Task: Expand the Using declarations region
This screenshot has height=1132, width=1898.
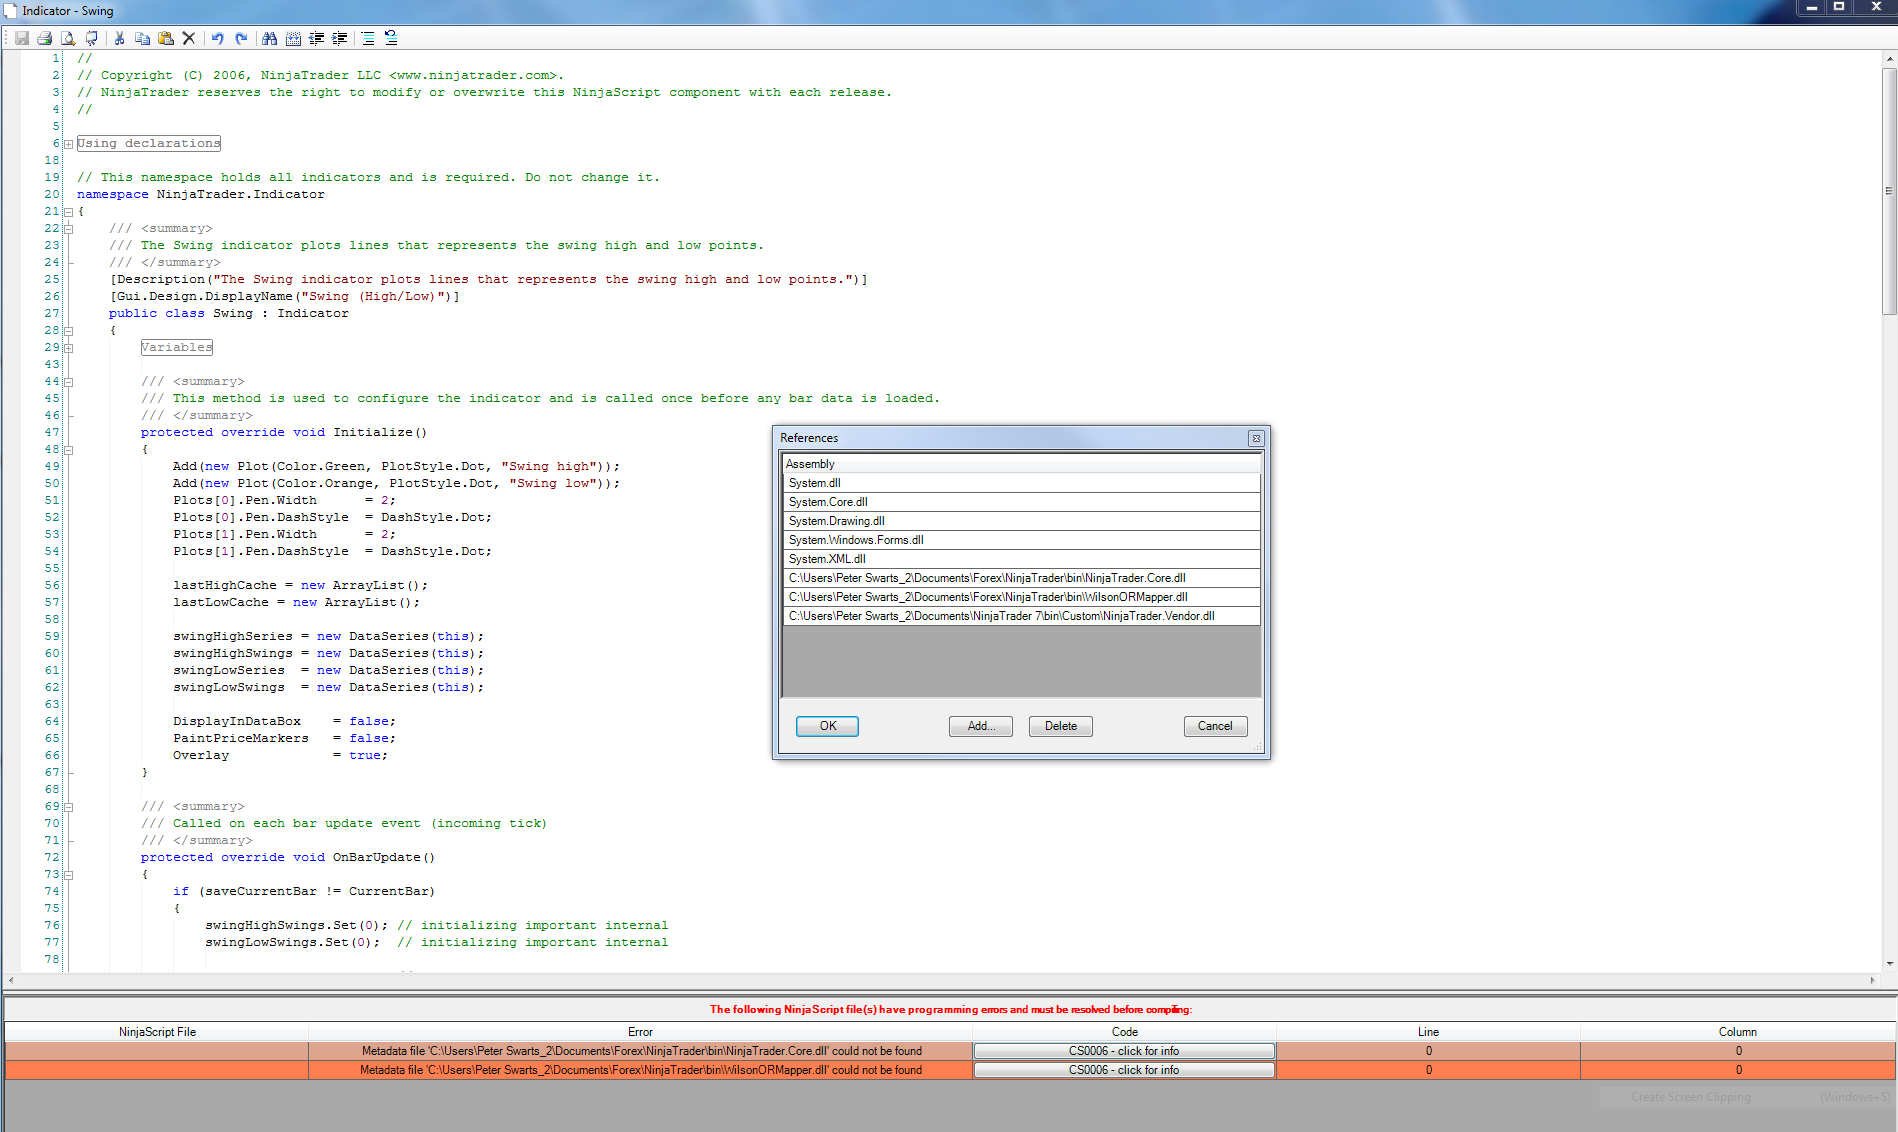Action: tap(68, 144)
